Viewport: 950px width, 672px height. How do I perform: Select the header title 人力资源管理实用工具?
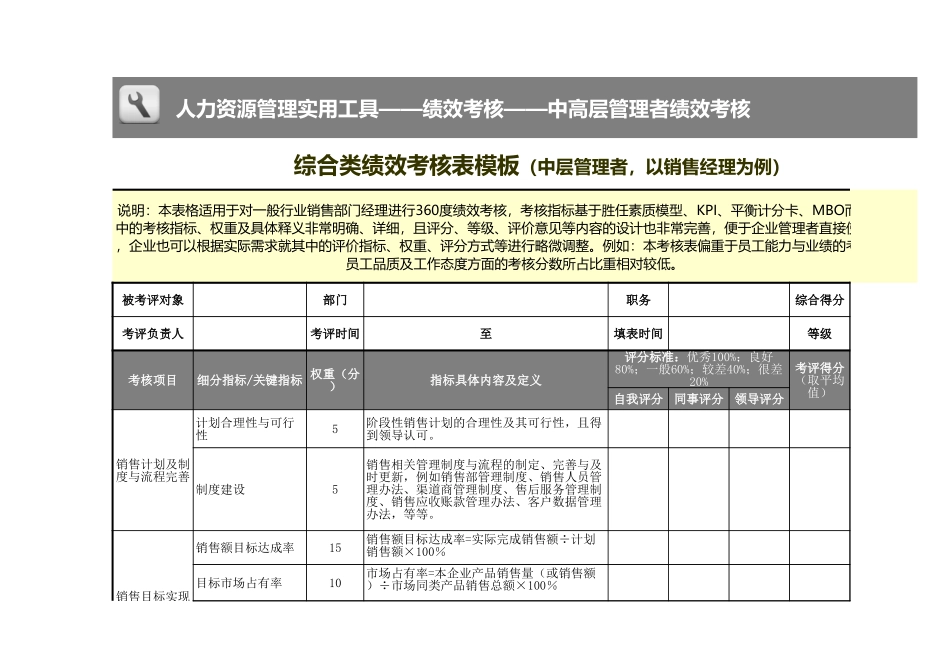pyautogui.click(x=277, y=109)
